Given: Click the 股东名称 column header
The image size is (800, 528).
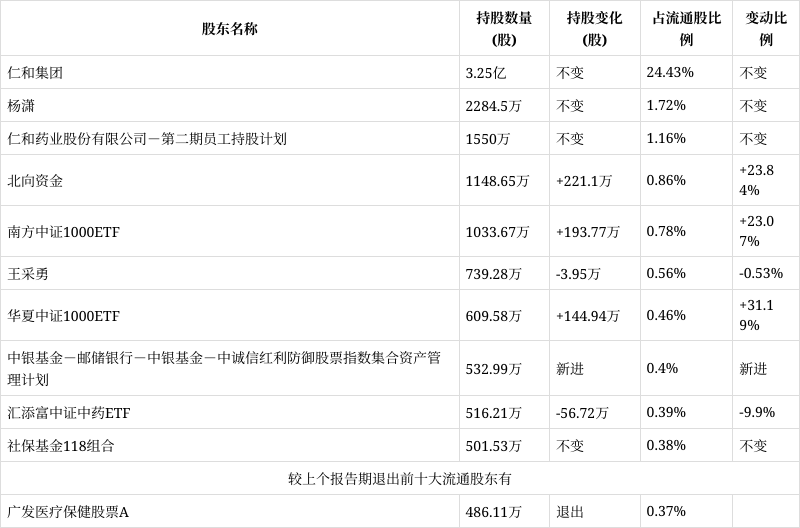Looking at the screenshot, I should click(x=229, y=29).
